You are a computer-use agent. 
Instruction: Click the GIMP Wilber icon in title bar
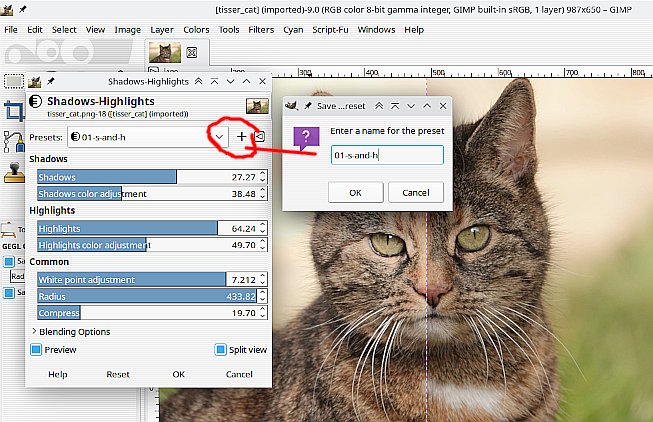click(7, 10)
